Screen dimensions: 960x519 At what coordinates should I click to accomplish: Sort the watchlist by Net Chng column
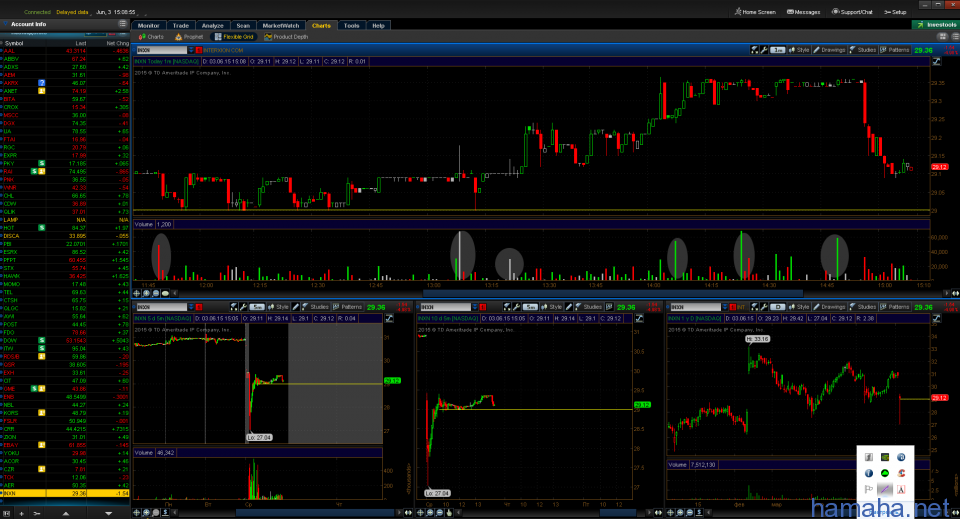coord(118,43)
